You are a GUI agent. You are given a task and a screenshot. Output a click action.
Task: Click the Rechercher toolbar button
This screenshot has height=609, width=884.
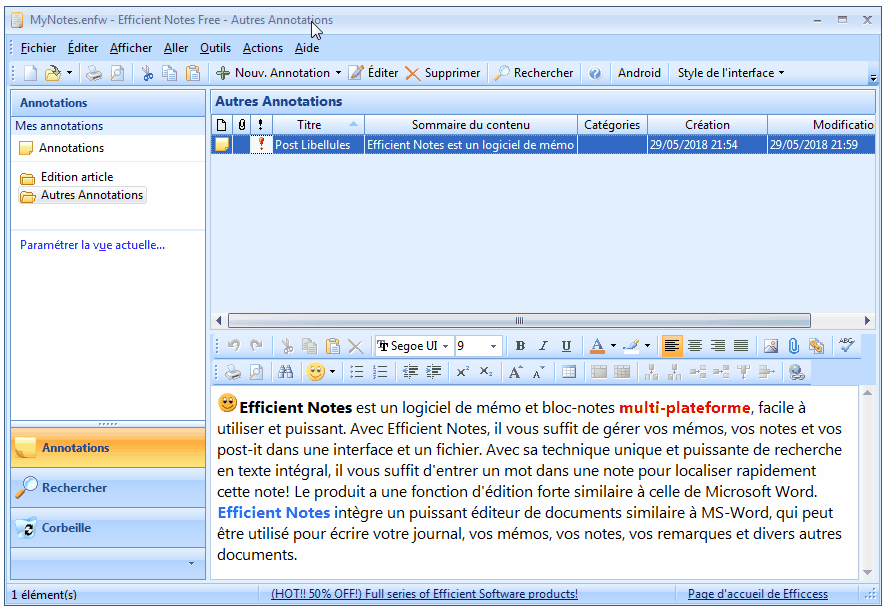click(x=534, y=73)
